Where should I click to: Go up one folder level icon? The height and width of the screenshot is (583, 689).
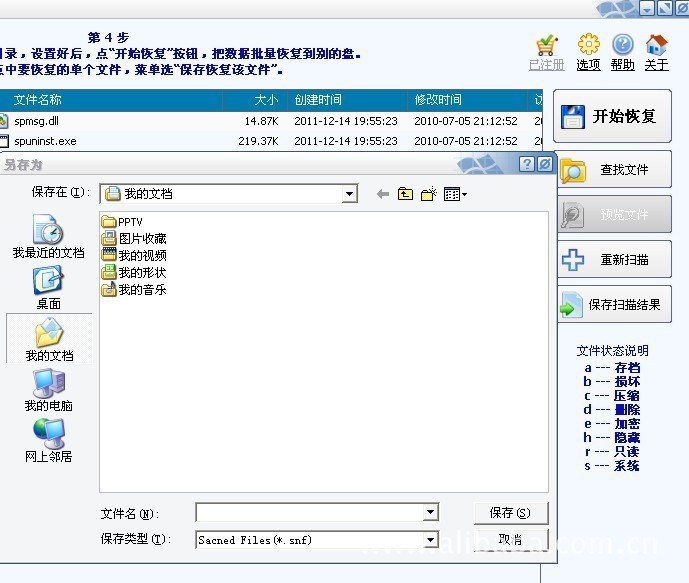[x=405, y=194]
